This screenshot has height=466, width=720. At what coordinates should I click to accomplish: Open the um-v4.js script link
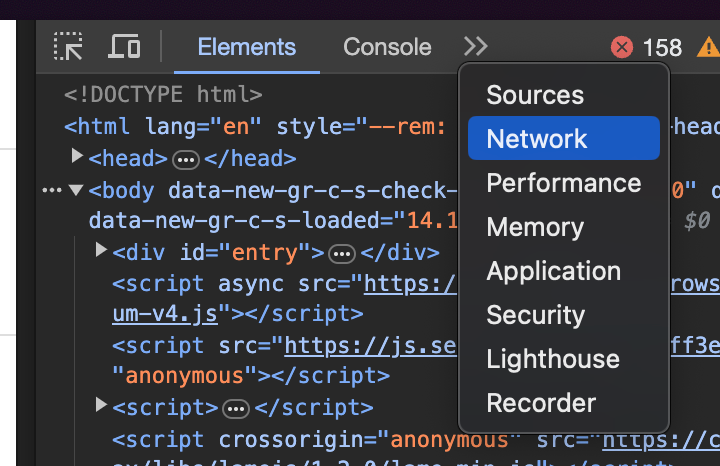click(165, 314)
